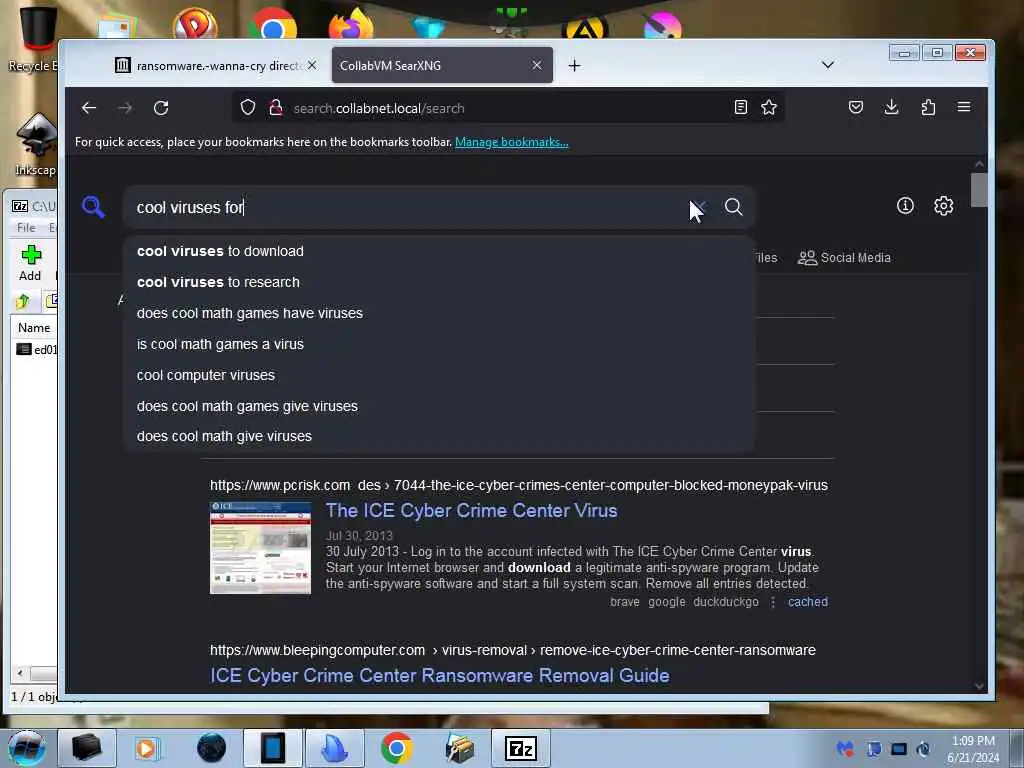
Task: Open Recycle Bin on desktop
Action: point(36,38)
